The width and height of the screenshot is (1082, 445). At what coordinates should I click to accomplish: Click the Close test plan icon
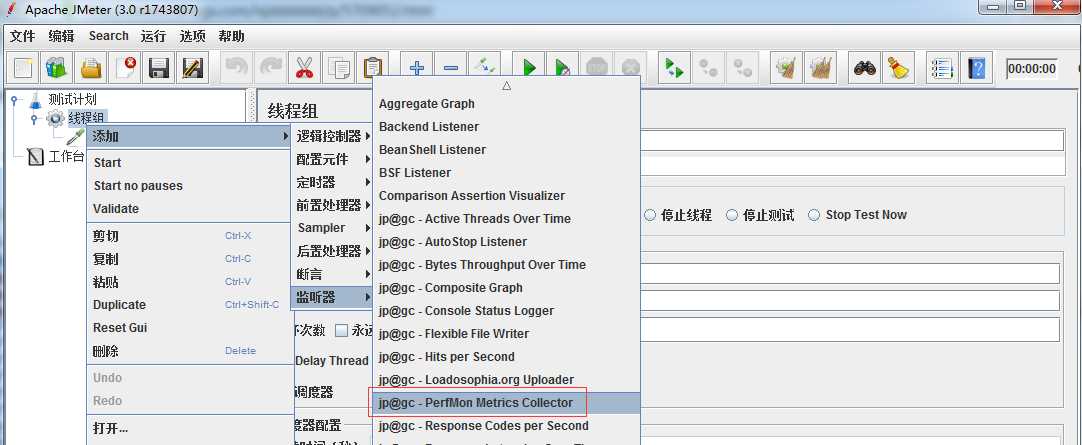(126, 68)
